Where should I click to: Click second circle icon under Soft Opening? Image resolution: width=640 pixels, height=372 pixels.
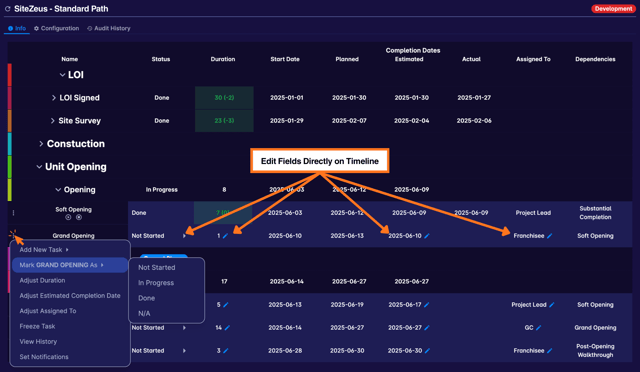[79, 217]
